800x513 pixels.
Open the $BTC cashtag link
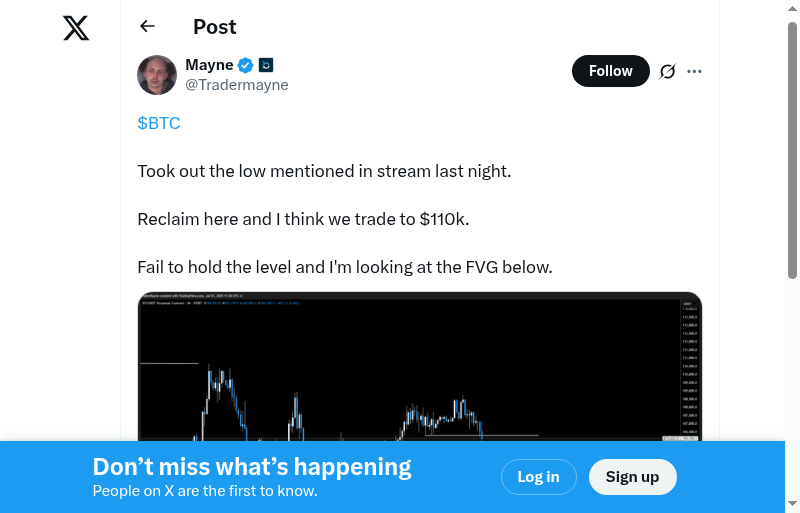point(158,123)
